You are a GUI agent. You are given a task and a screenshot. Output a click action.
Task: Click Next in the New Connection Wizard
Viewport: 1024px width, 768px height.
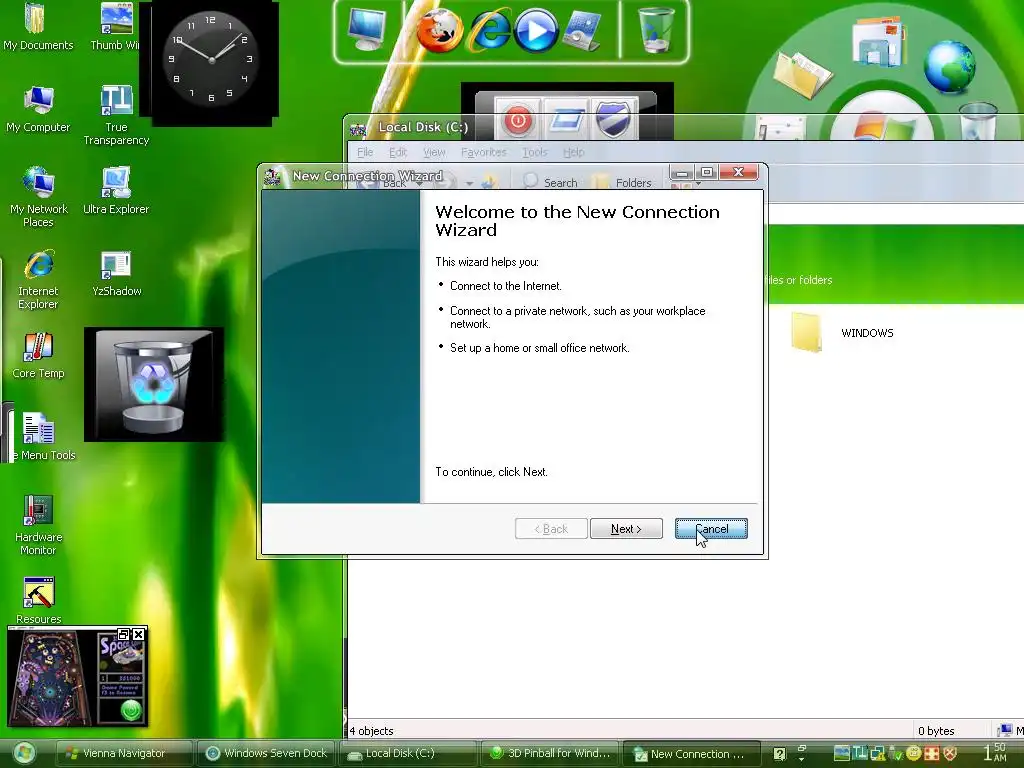click(626, 529)
